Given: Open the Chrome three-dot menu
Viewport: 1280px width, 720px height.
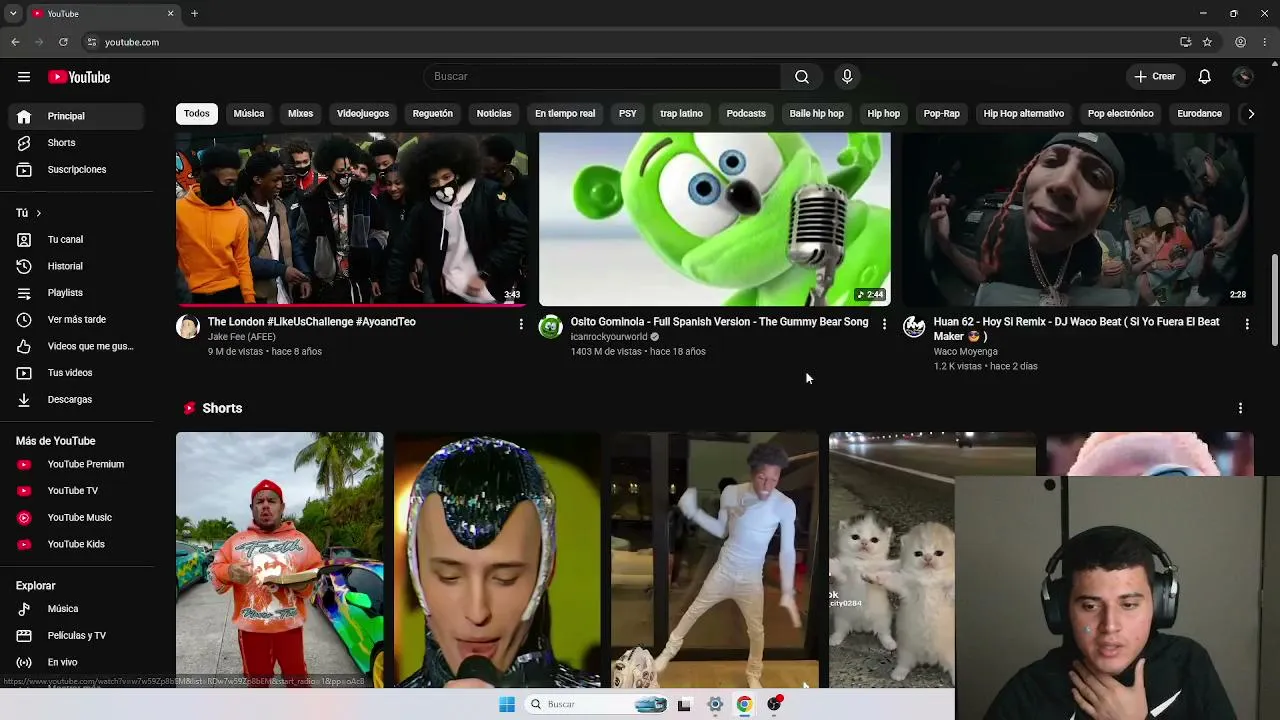Looking at the screenshot, I should 1266,42.
